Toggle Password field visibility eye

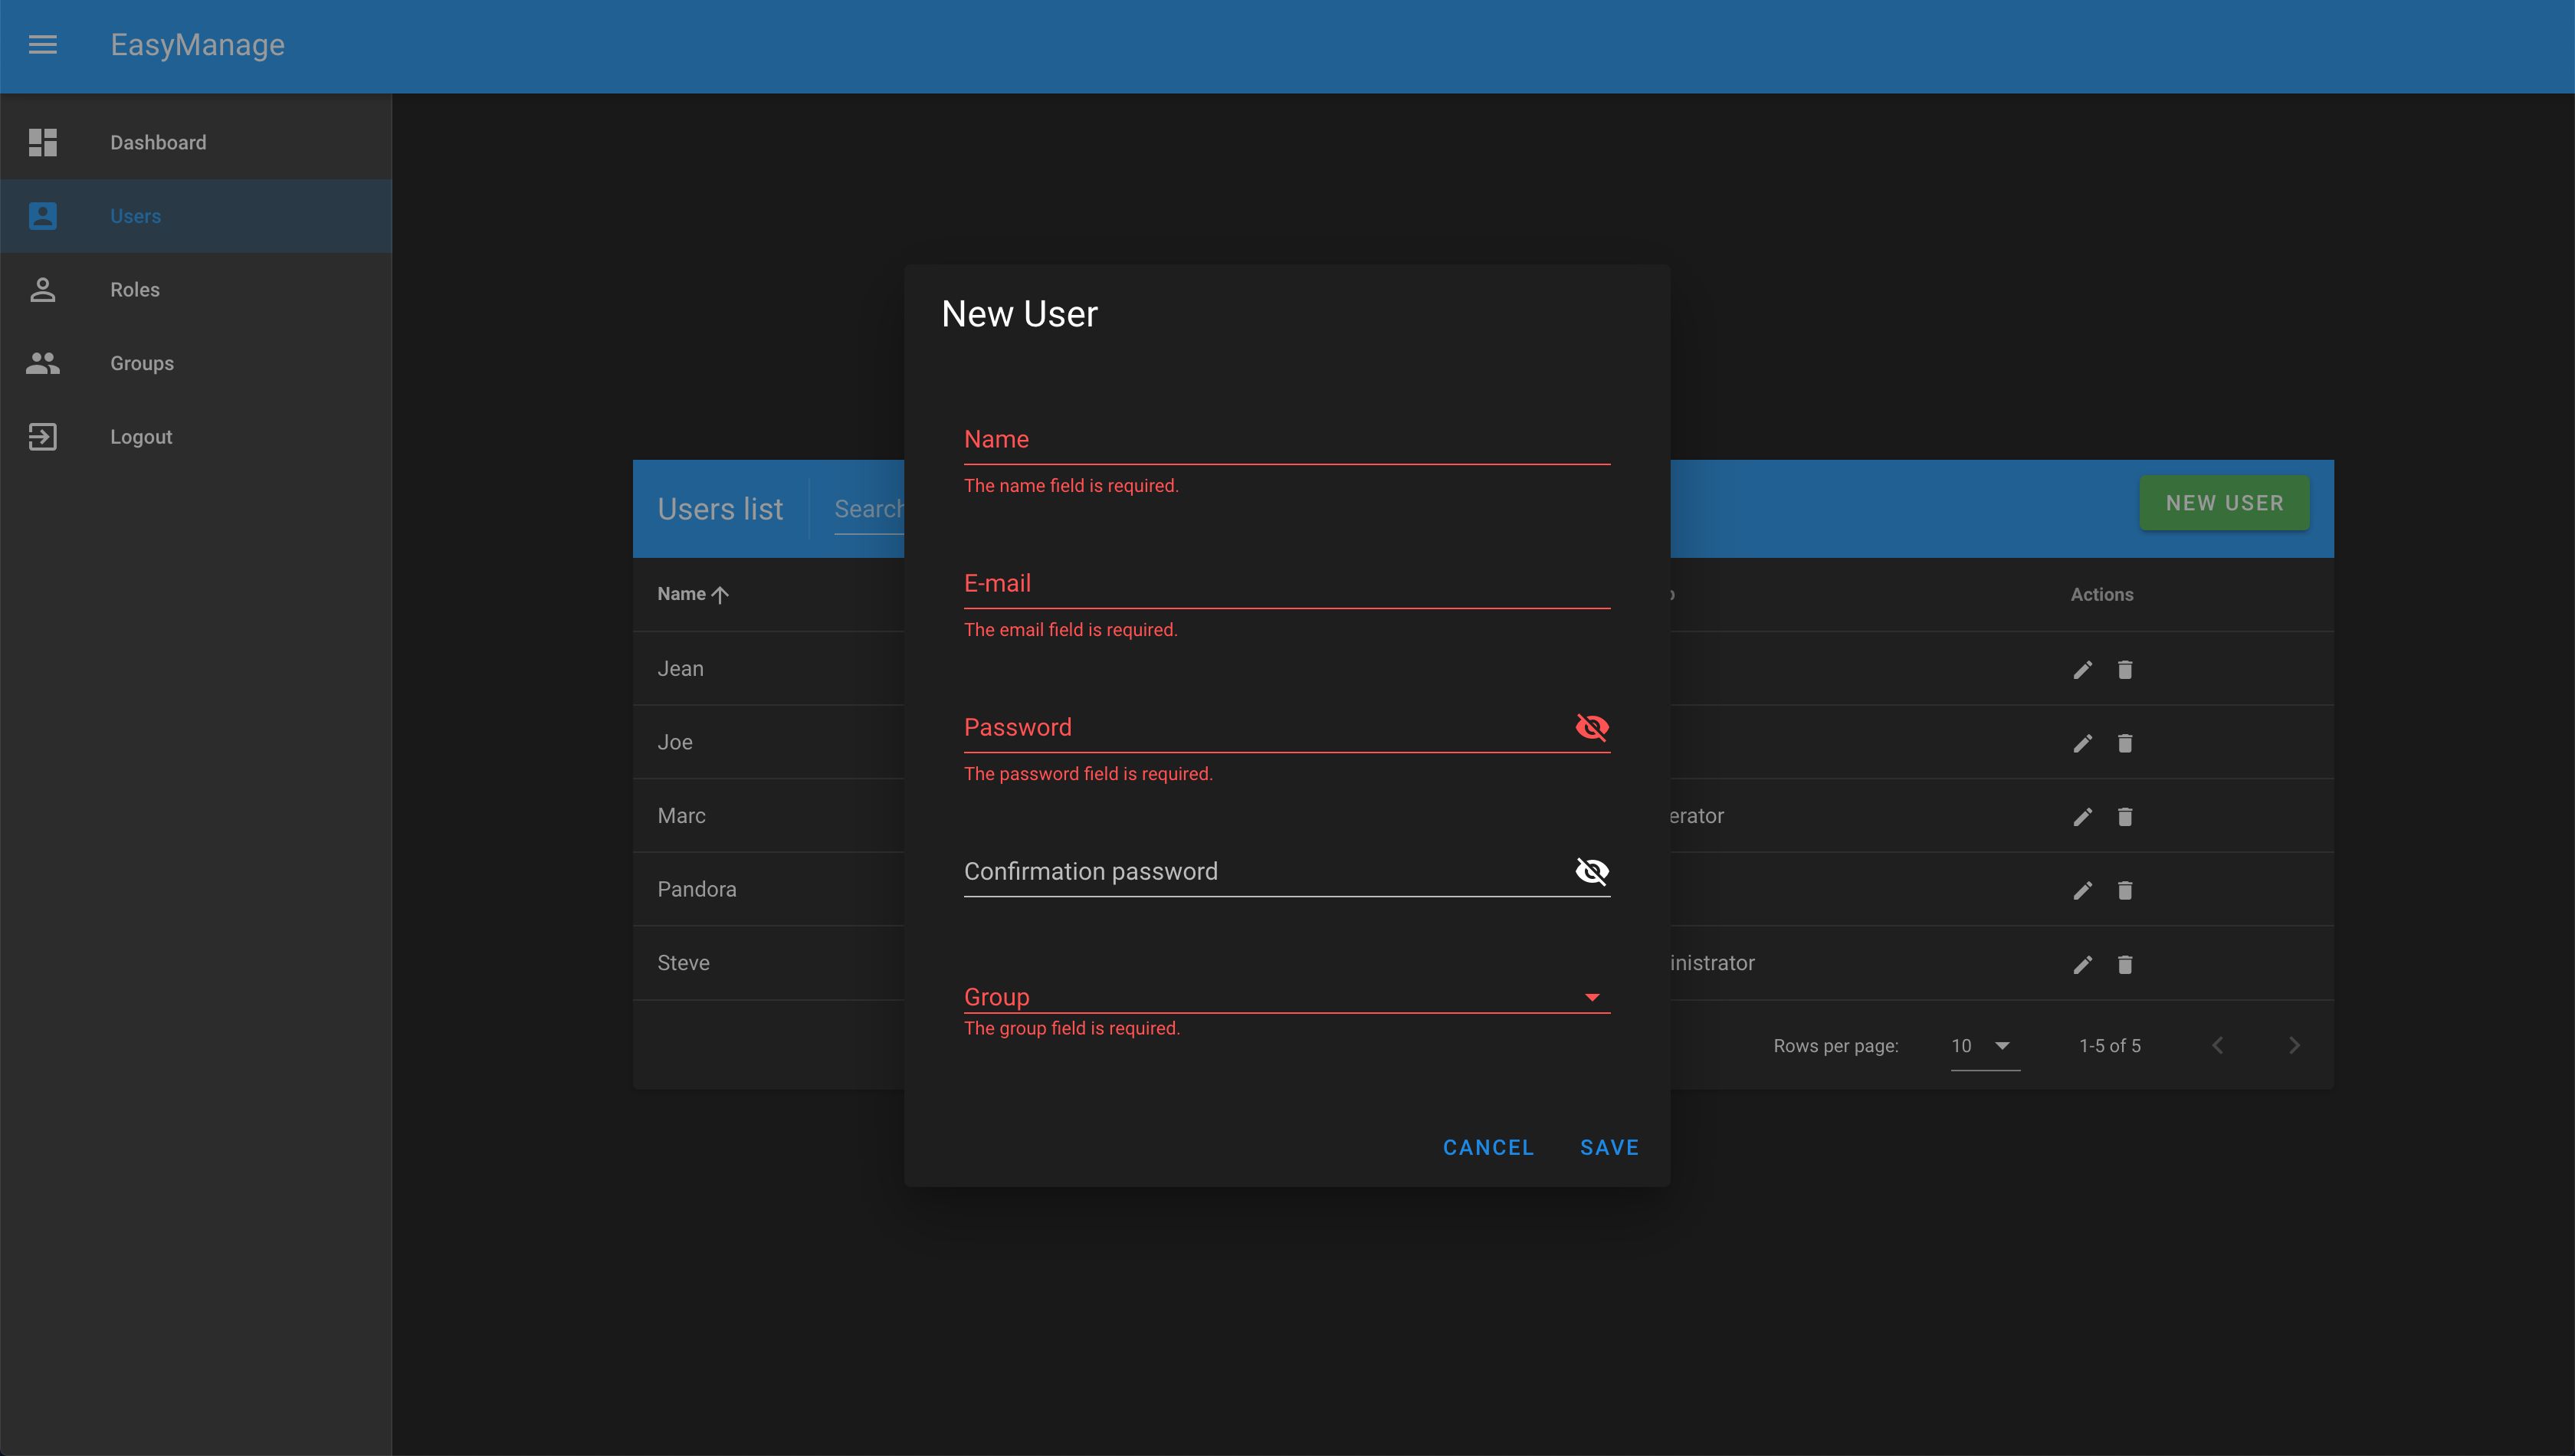tap(1591, 727)
